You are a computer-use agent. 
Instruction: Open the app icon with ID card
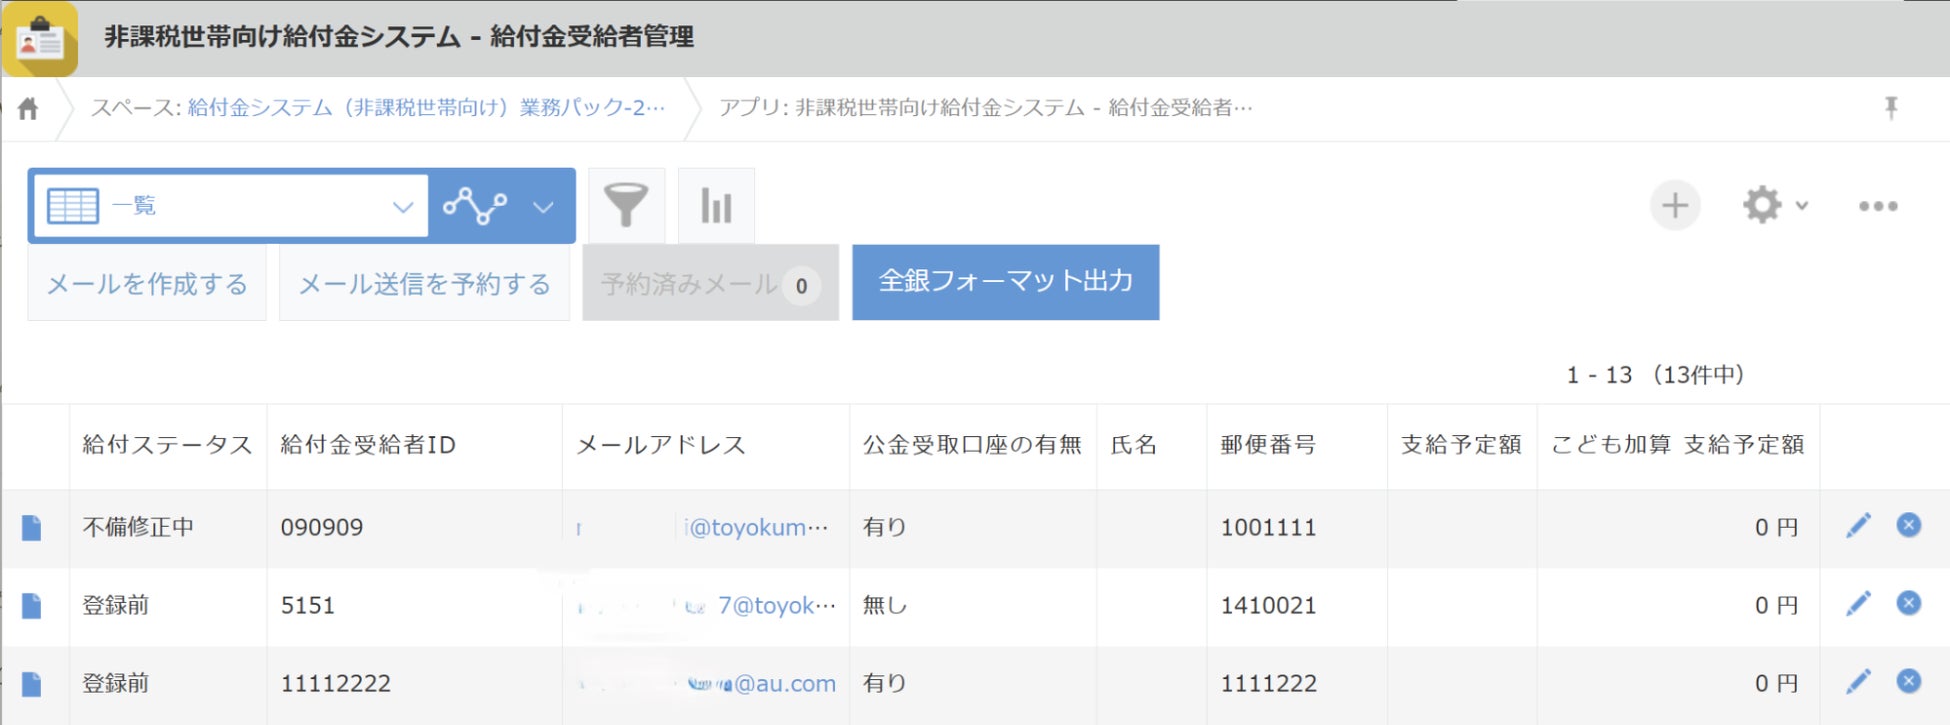click(40, 39)
